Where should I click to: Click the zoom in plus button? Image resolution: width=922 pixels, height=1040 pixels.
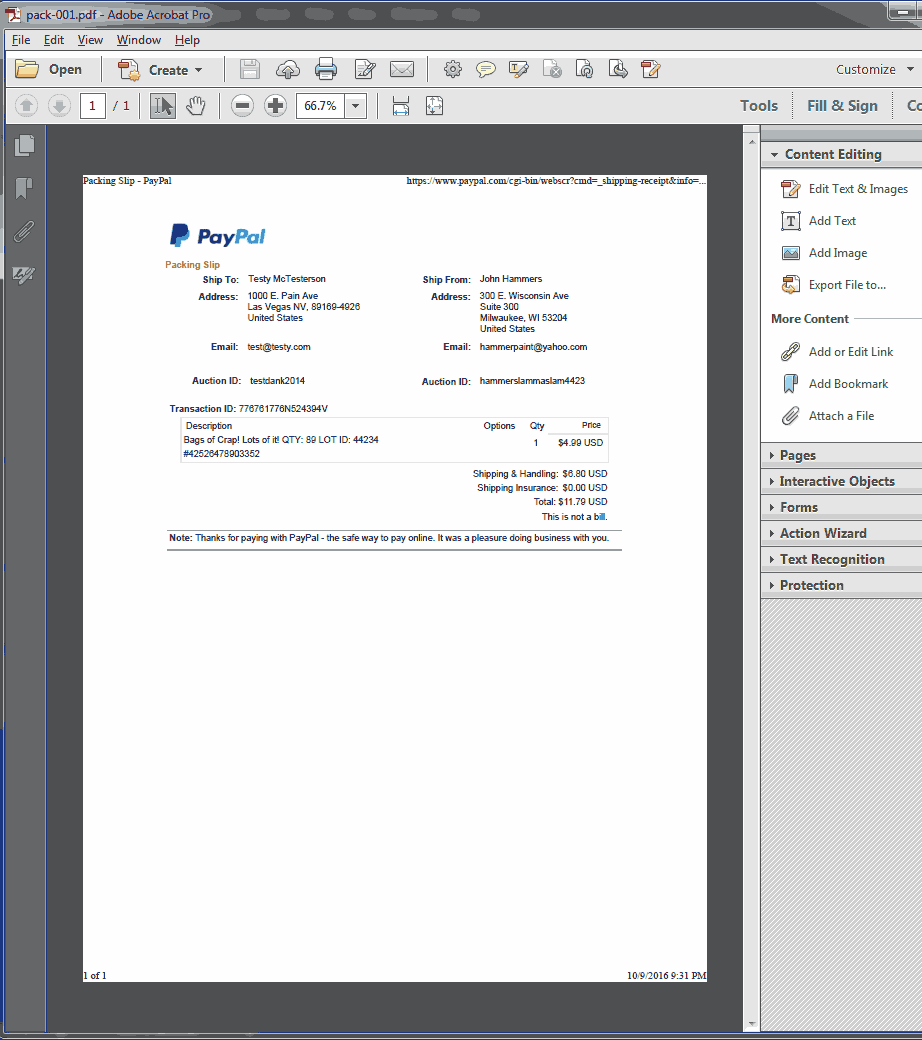pyautogui.click(x=275, y=105)
